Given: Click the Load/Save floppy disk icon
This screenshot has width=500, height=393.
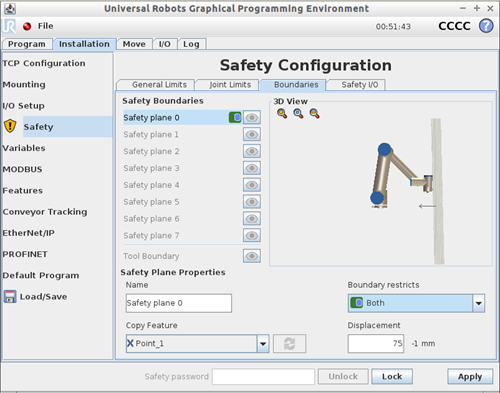Looking at the screenshot, I should pos(10,296).
